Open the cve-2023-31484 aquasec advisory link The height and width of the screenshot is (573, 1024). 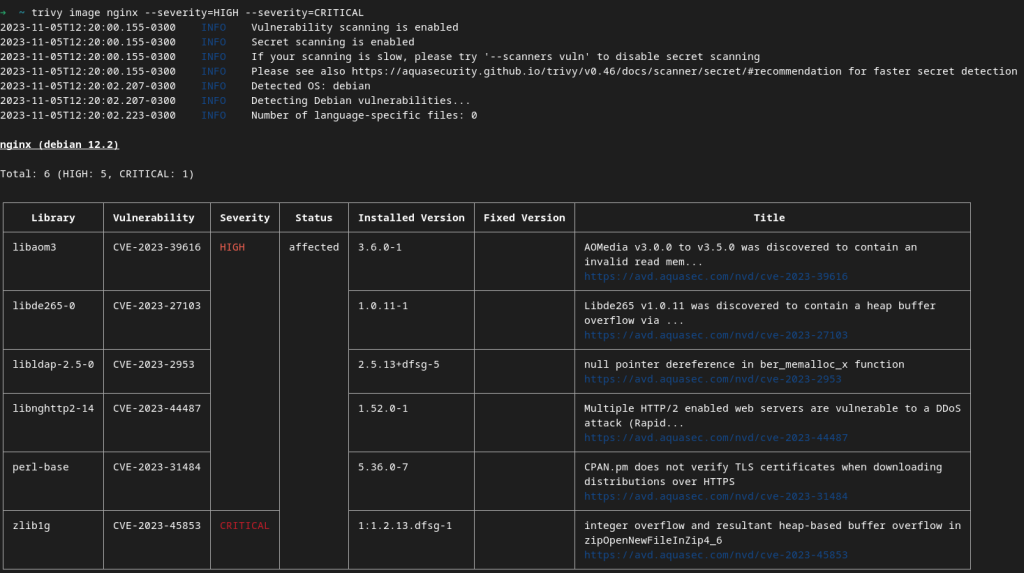pos(715,497)
